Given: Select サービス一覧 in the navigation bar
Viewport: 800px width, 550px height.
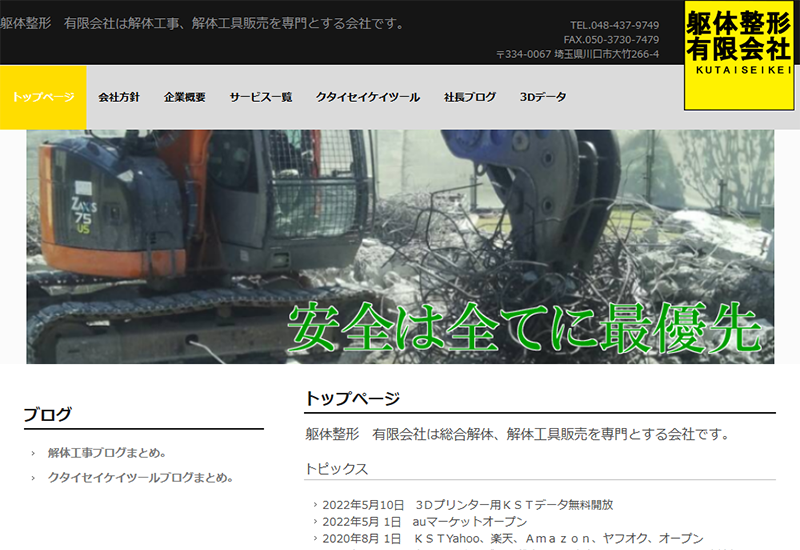Looking at the screenshot, I should click(261, 97).
